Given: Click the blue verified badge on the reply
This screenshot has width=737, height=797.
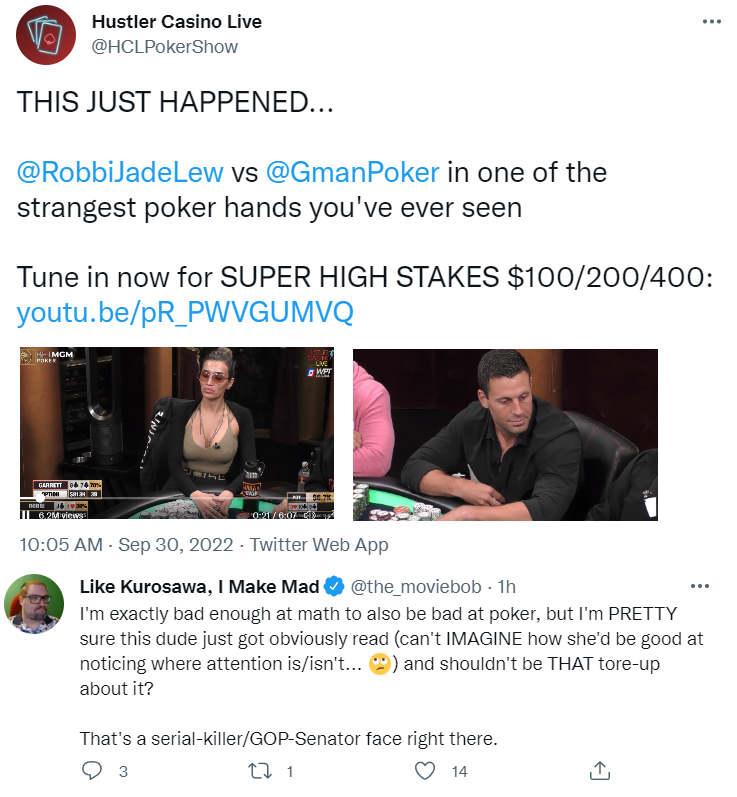Looking at the screenshot, I should click(337, 586).
